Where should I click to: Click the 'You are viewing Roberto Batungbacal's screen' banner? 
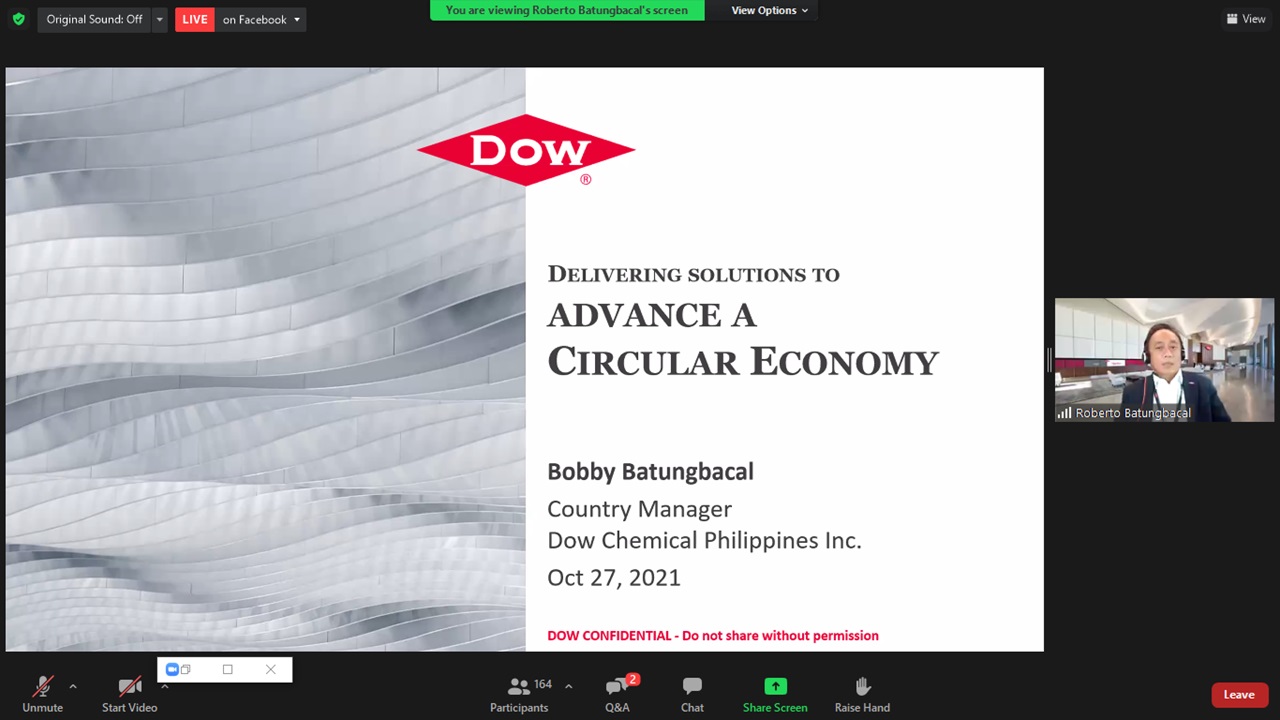(x=567, y=10)
